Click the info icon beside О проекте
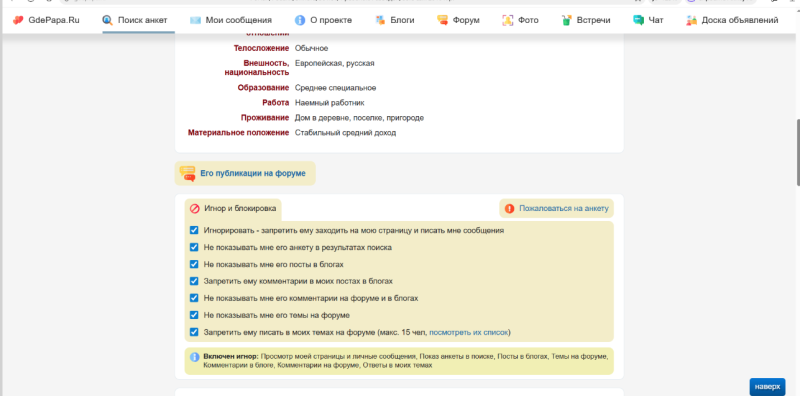Image resolution: width=800 pixels, height=396 pixels. (300, 20)
